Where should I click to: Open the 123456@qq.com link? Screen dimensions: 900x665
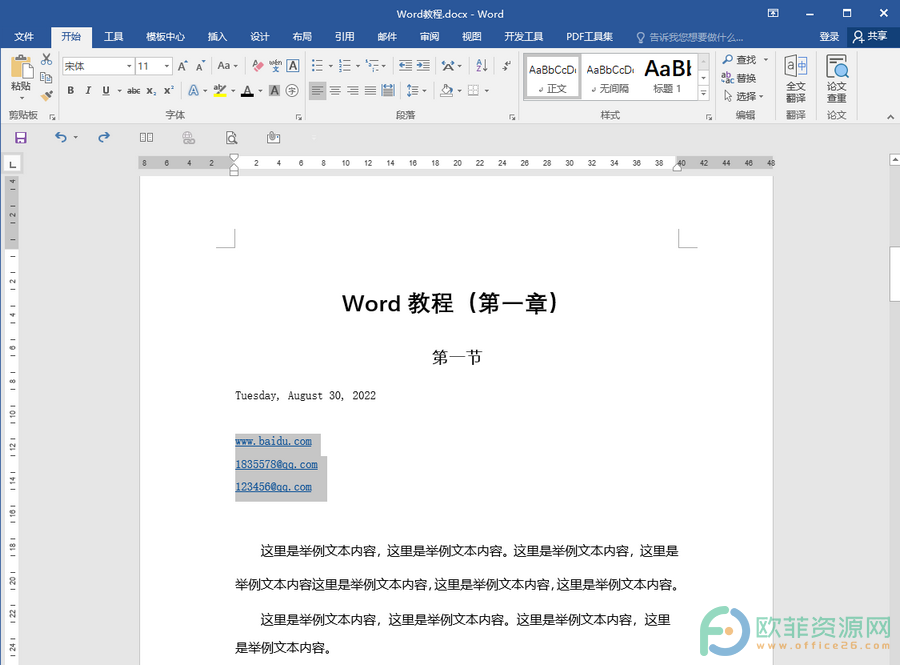pyautogui.click(x=273, y=487)
